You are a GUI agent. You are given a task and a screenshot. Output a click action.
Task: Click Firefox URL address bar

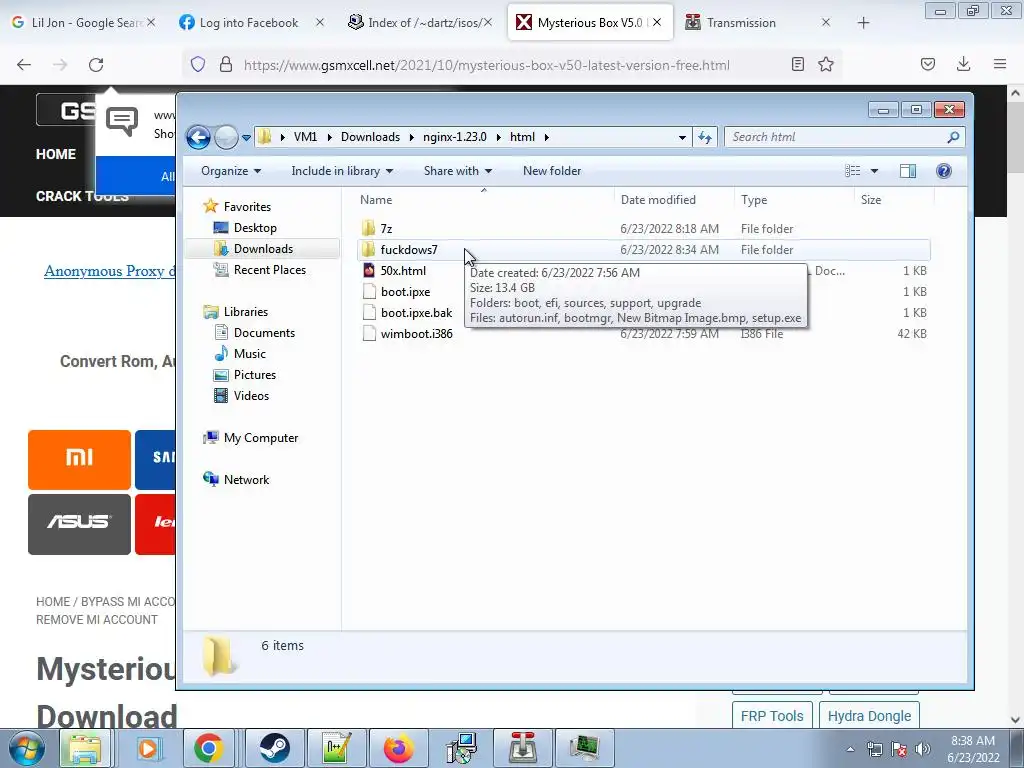point(486,65)
